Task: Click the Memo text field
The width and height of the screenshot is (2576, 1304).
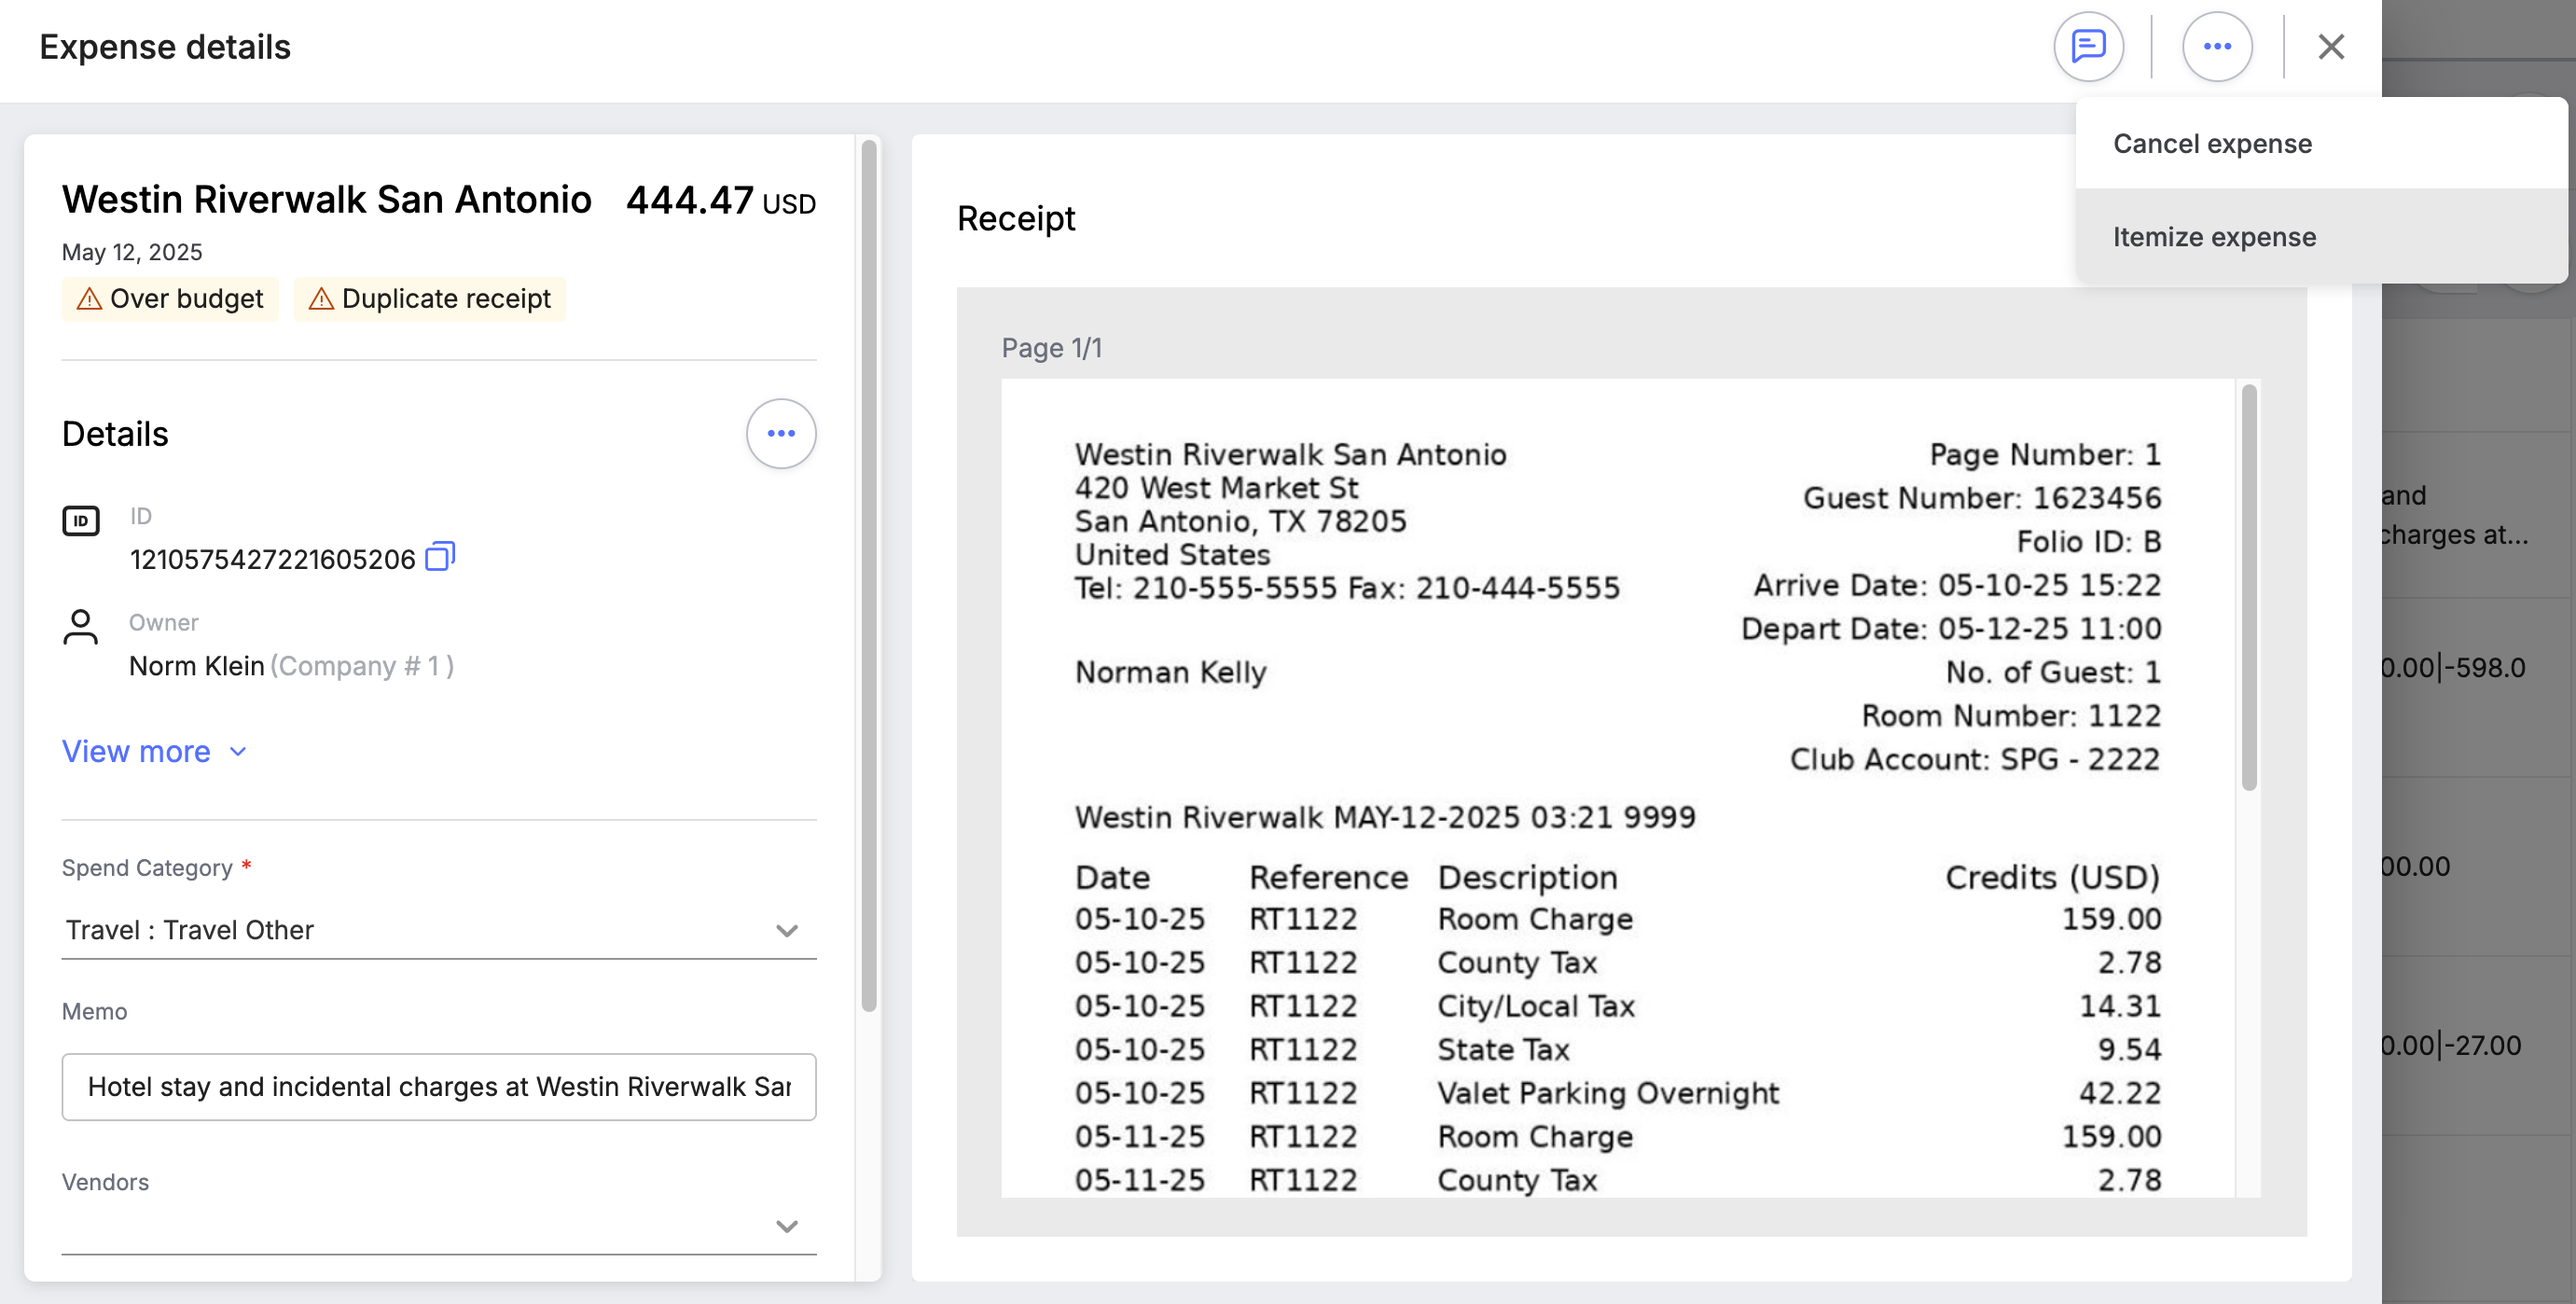Action: tap(439, 1087)
